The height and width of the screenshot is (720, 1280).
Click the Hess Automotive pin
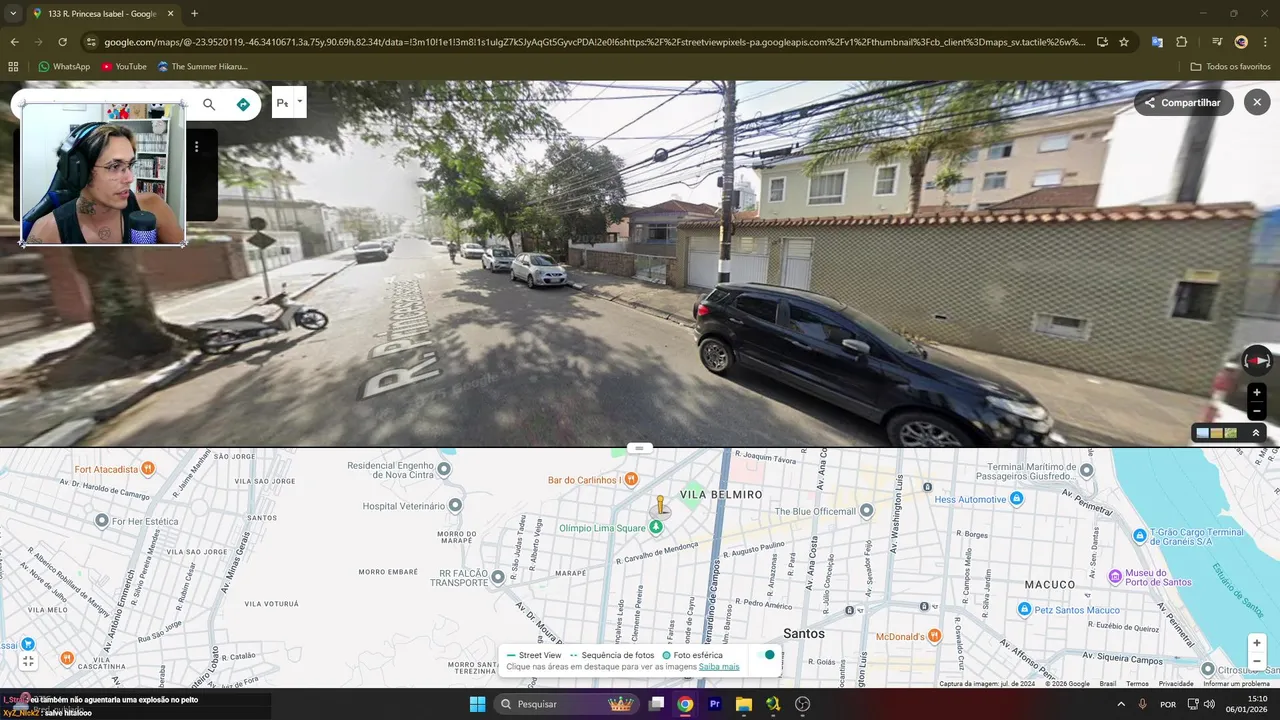click(x=1017, y=498)
